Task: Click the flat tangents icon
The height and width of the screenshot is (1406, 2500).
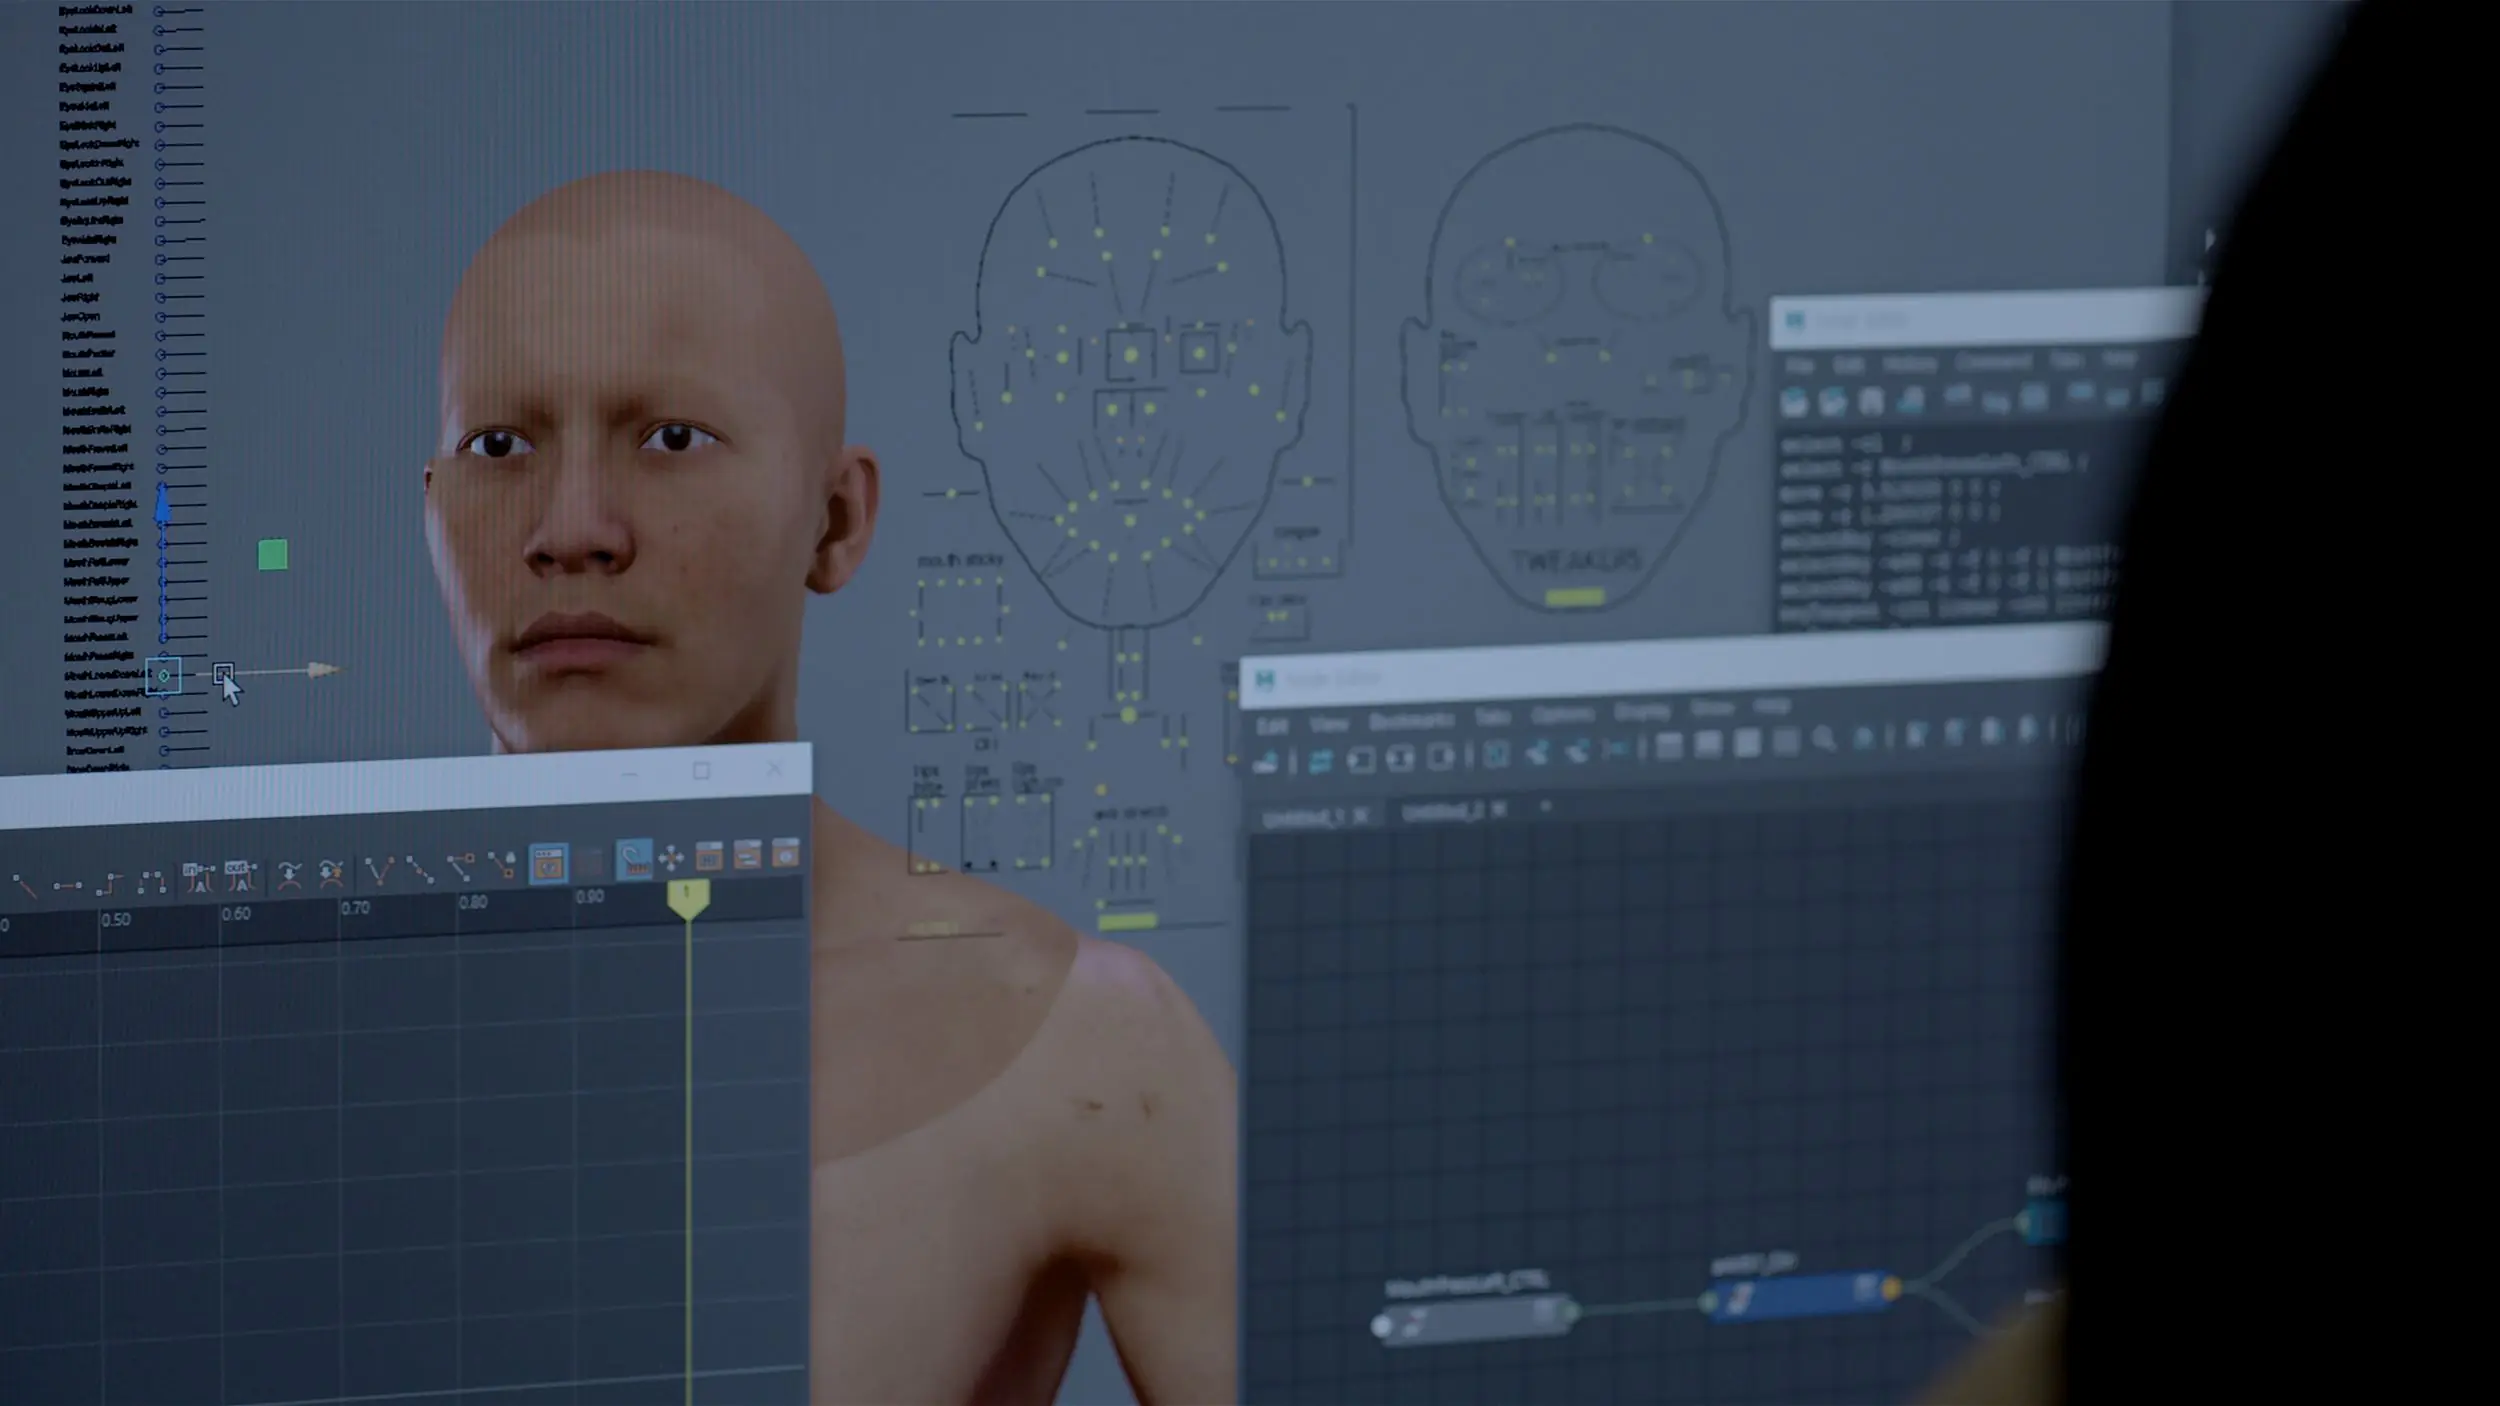Action: click(68, 886)
